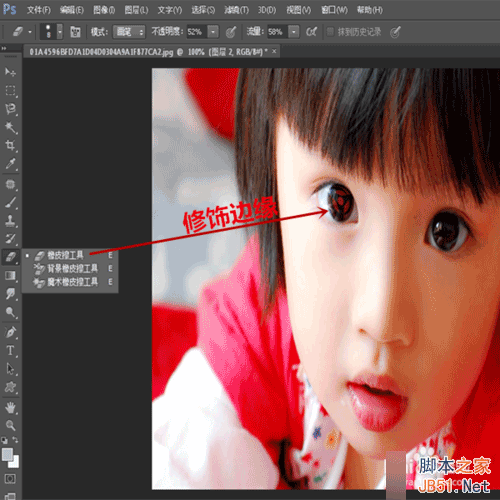This screenshot has height=500, width=500.
Task: Toggle airbrush mode next to flow
Action: coord(311,32)
